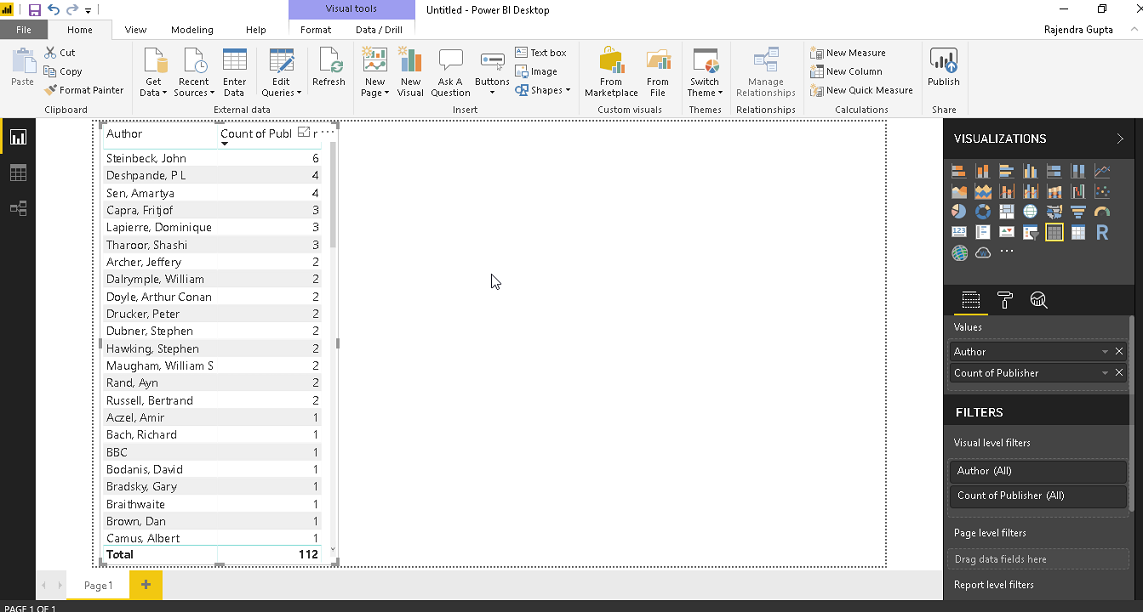Image resolution: width=1143 pixels, height=612 pixels.
Task: Switch to Data view in left sidebar
Action: pyautogui.click(x=18, y=173)
